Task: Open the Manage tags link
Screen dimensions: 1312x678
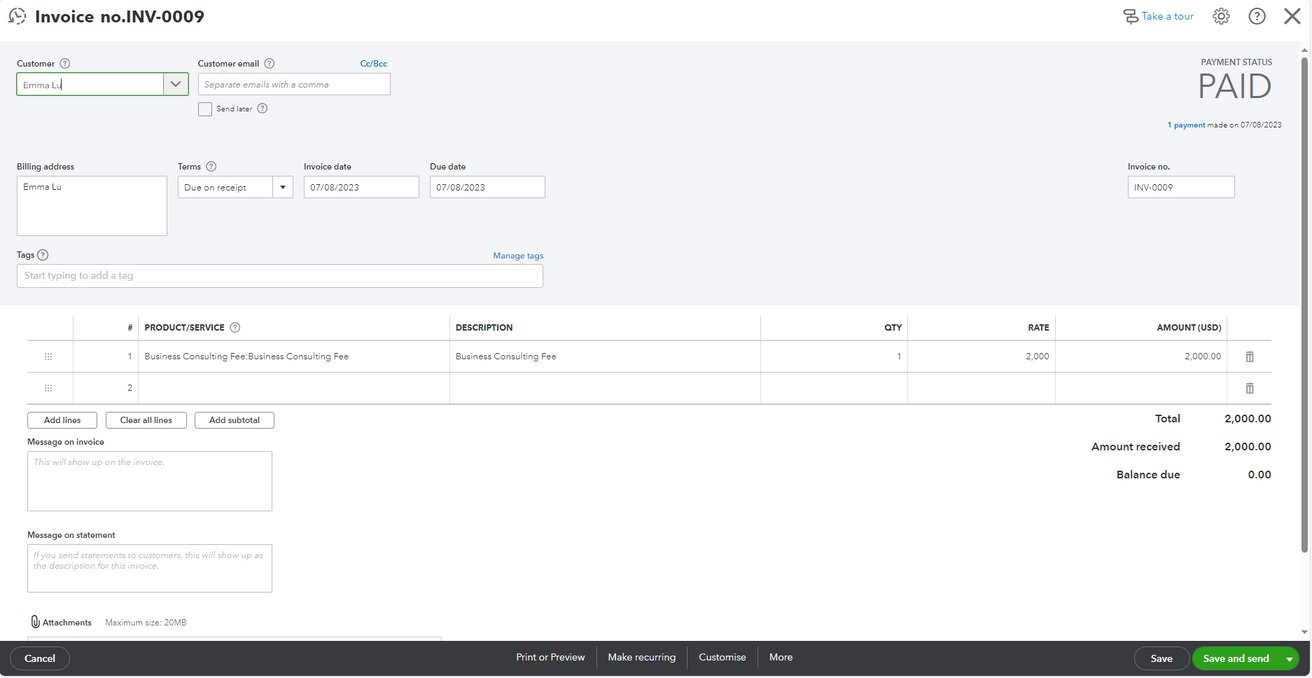Action: pos(518,256)
